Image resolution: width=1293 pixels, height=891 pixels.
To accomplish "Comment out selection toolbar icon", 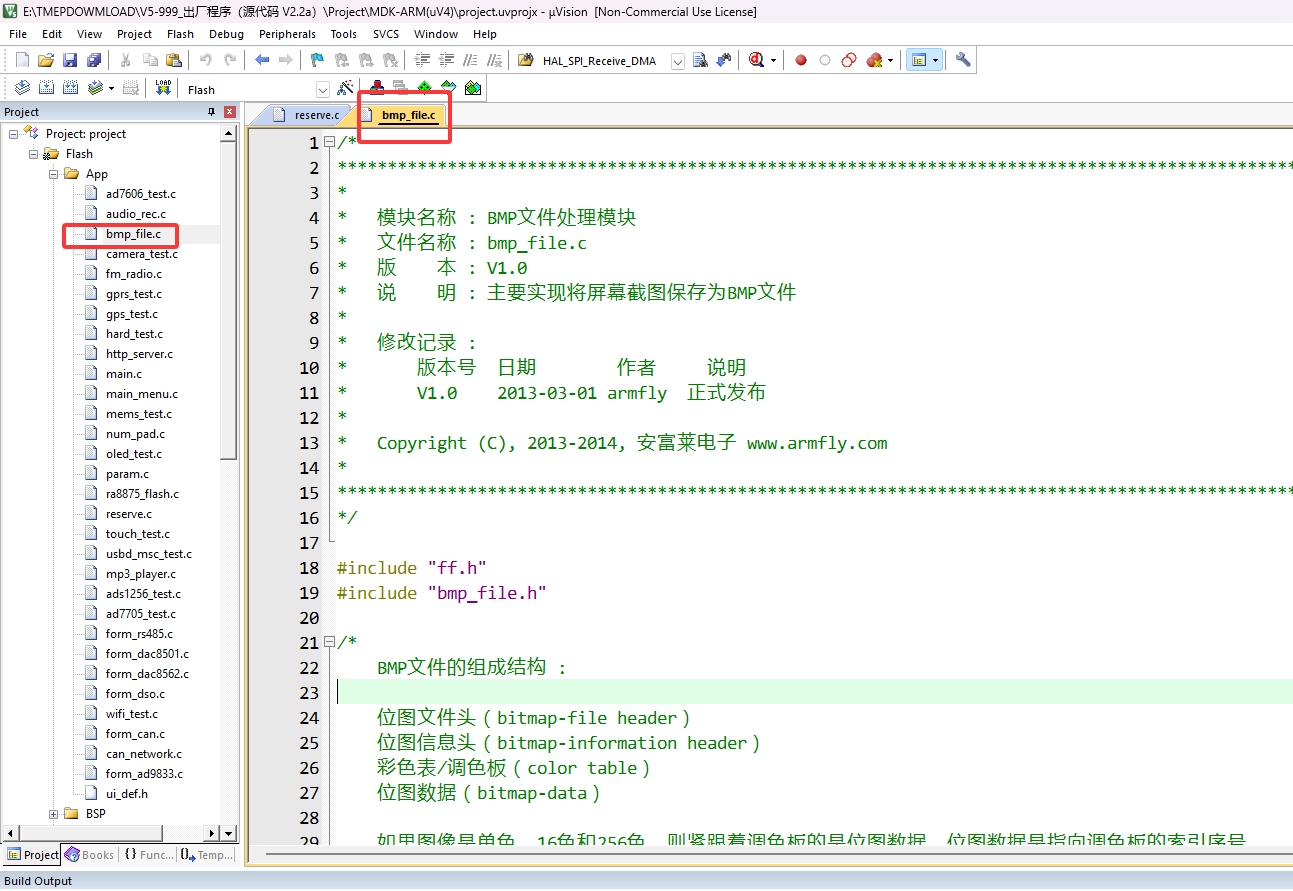I will (470, 60).
